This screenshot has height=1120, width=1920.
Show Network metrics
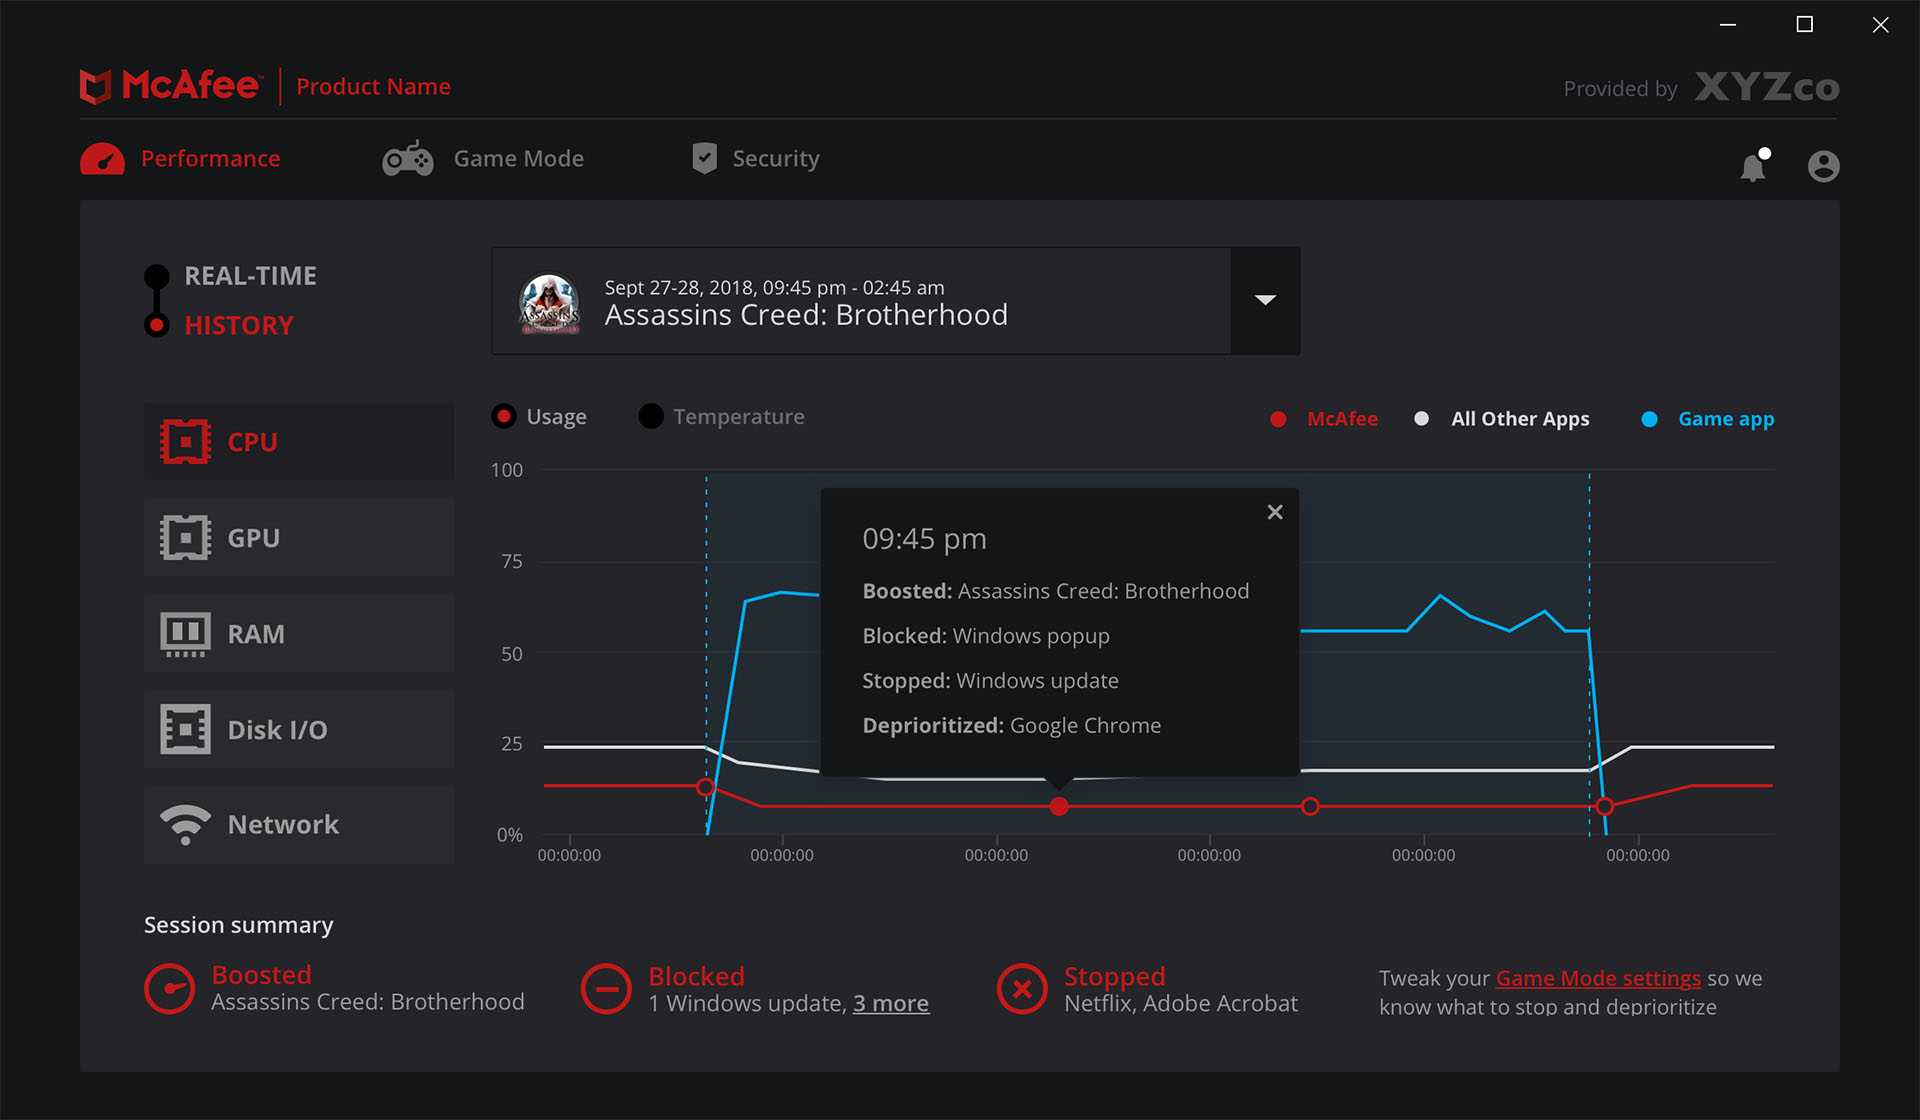click(299, 825)
